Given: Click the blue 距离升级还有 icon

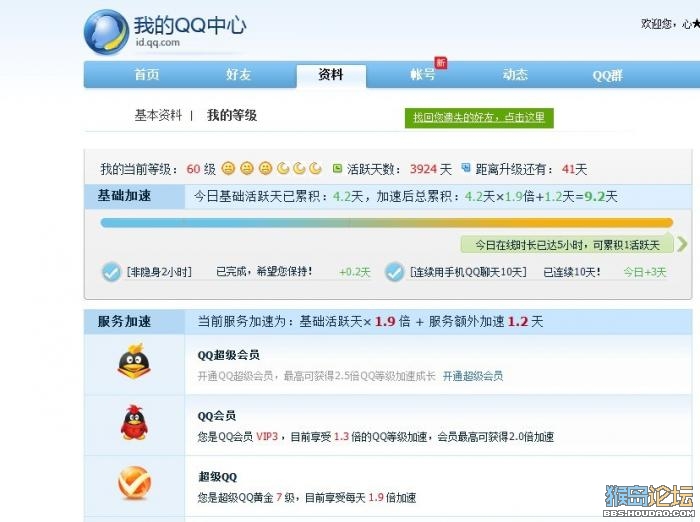Looking at the screenshot, I should pyautogui.click(x=466, y=168).
